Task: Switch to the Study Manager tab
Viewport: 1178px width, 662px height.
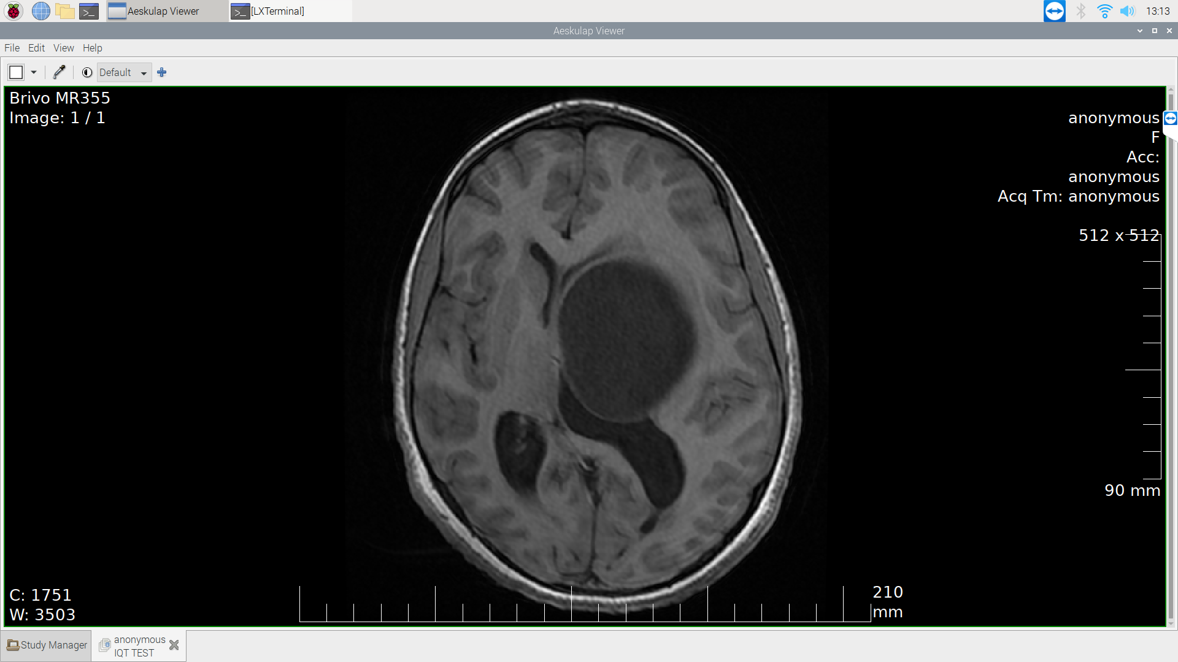Action: tap(47, 645)
